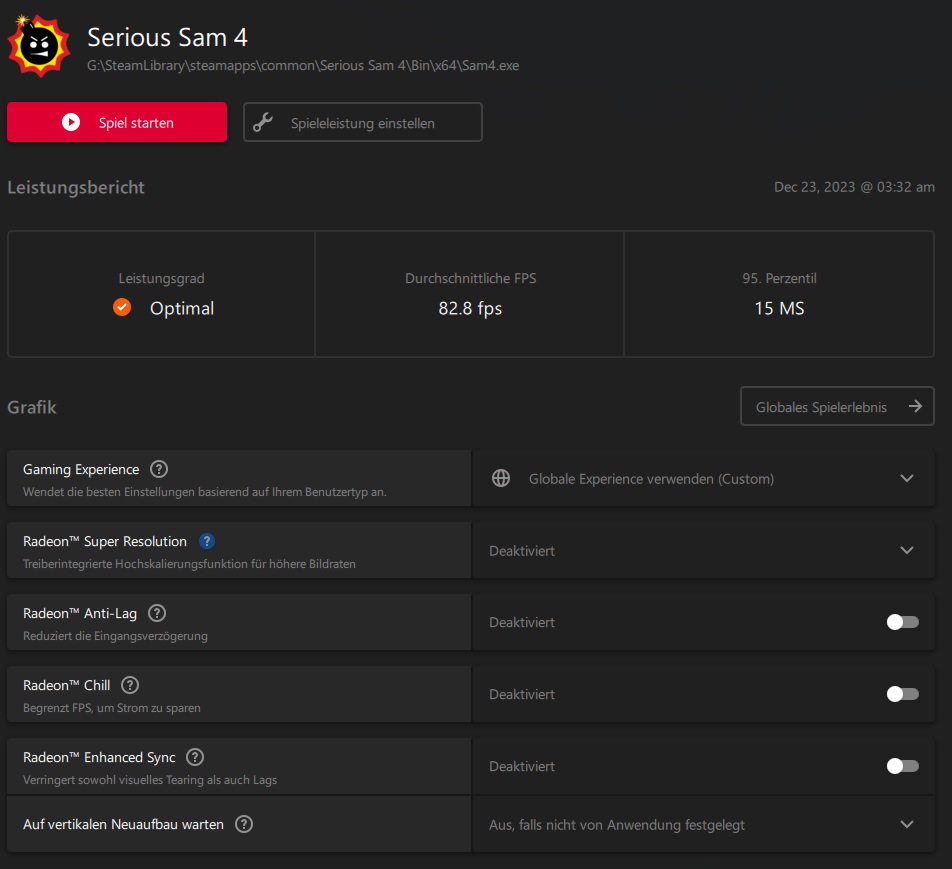
Task: Show help for Radeon Chill
Action: (x=130, y=685)
